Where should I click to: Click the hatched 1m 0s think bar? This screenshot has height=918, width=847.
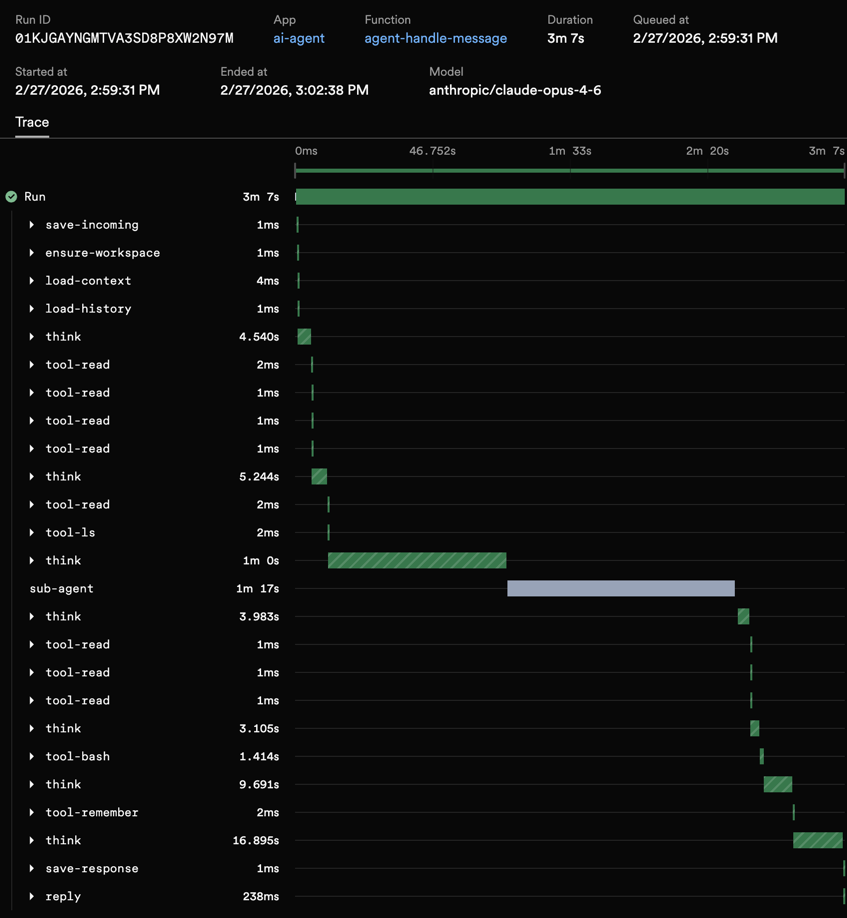(x=417, y=560)
